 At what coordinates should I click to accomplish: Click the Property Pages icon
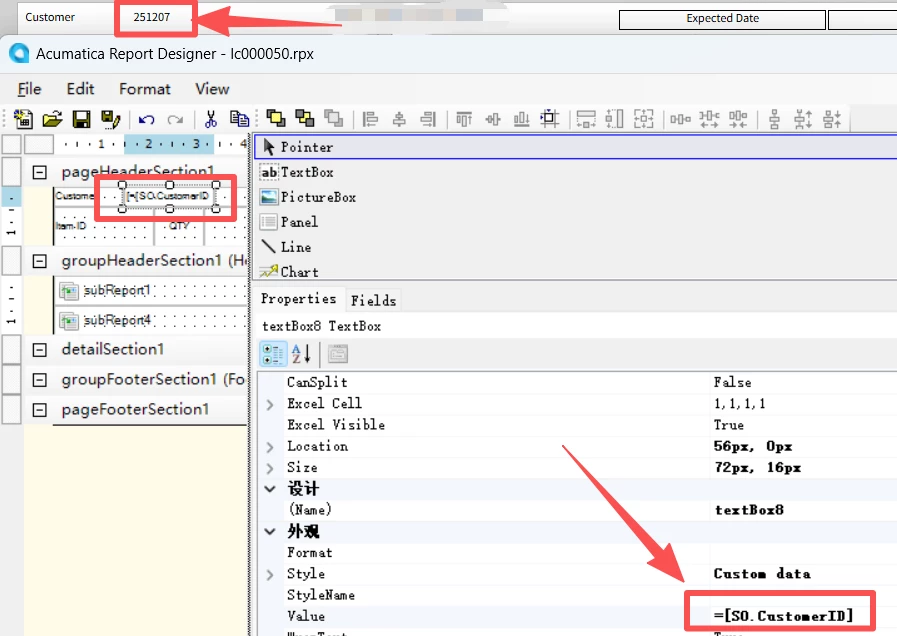(x=338, y=354)
